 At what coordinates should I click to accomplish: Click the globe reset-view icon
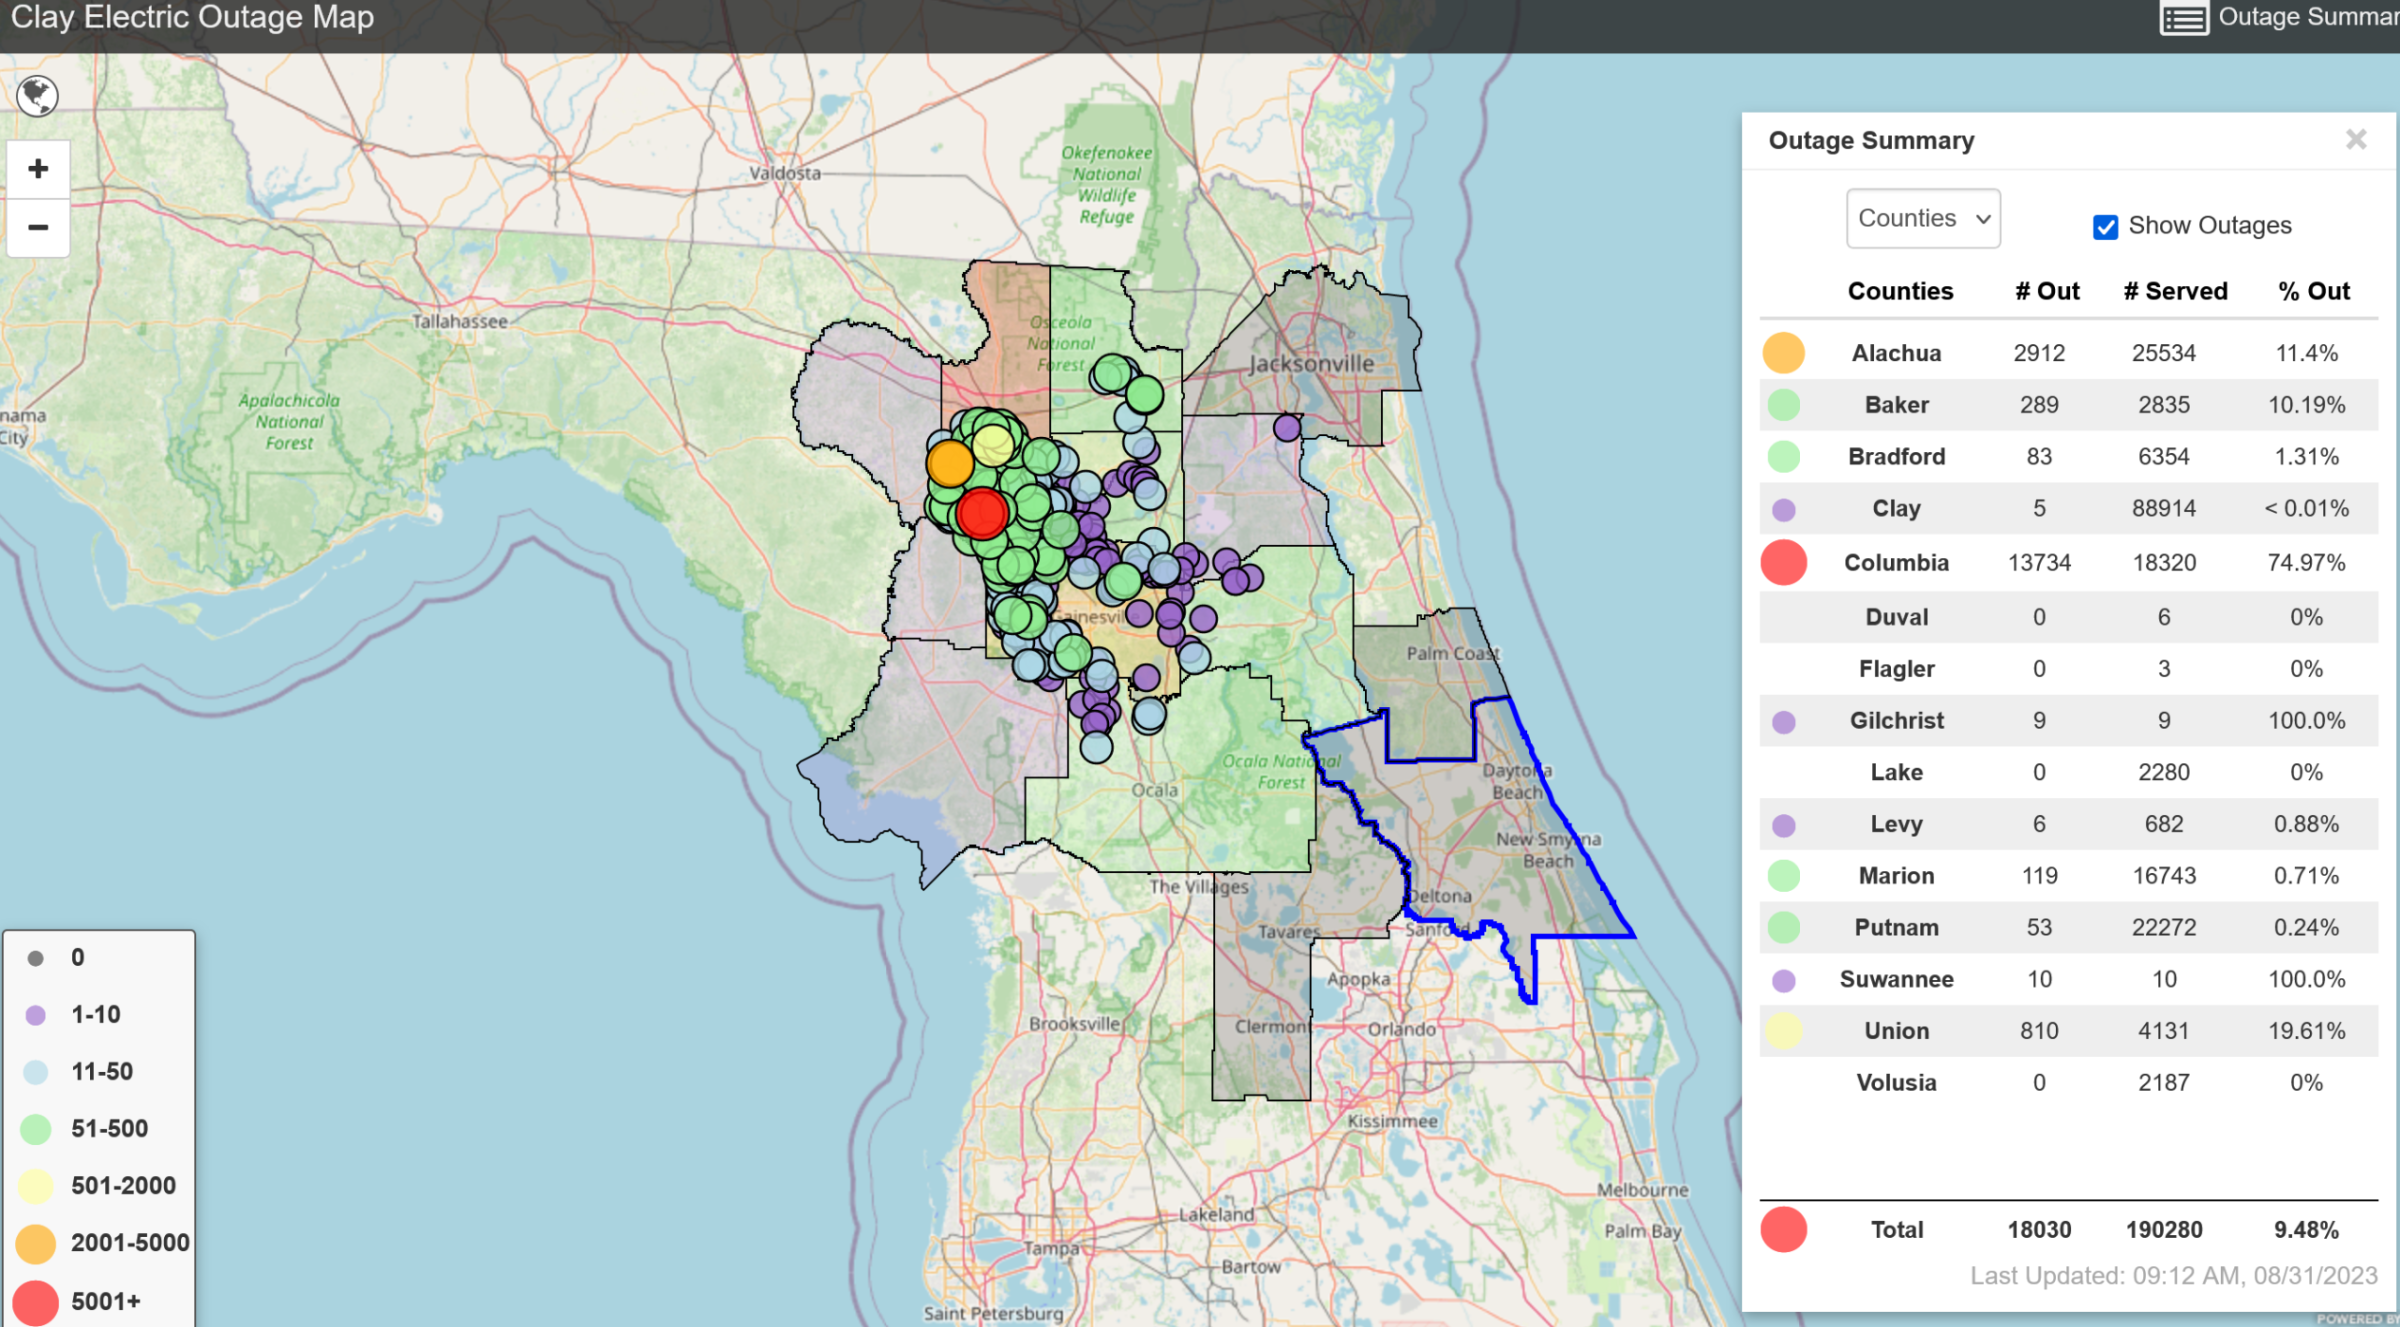point(38,96)
